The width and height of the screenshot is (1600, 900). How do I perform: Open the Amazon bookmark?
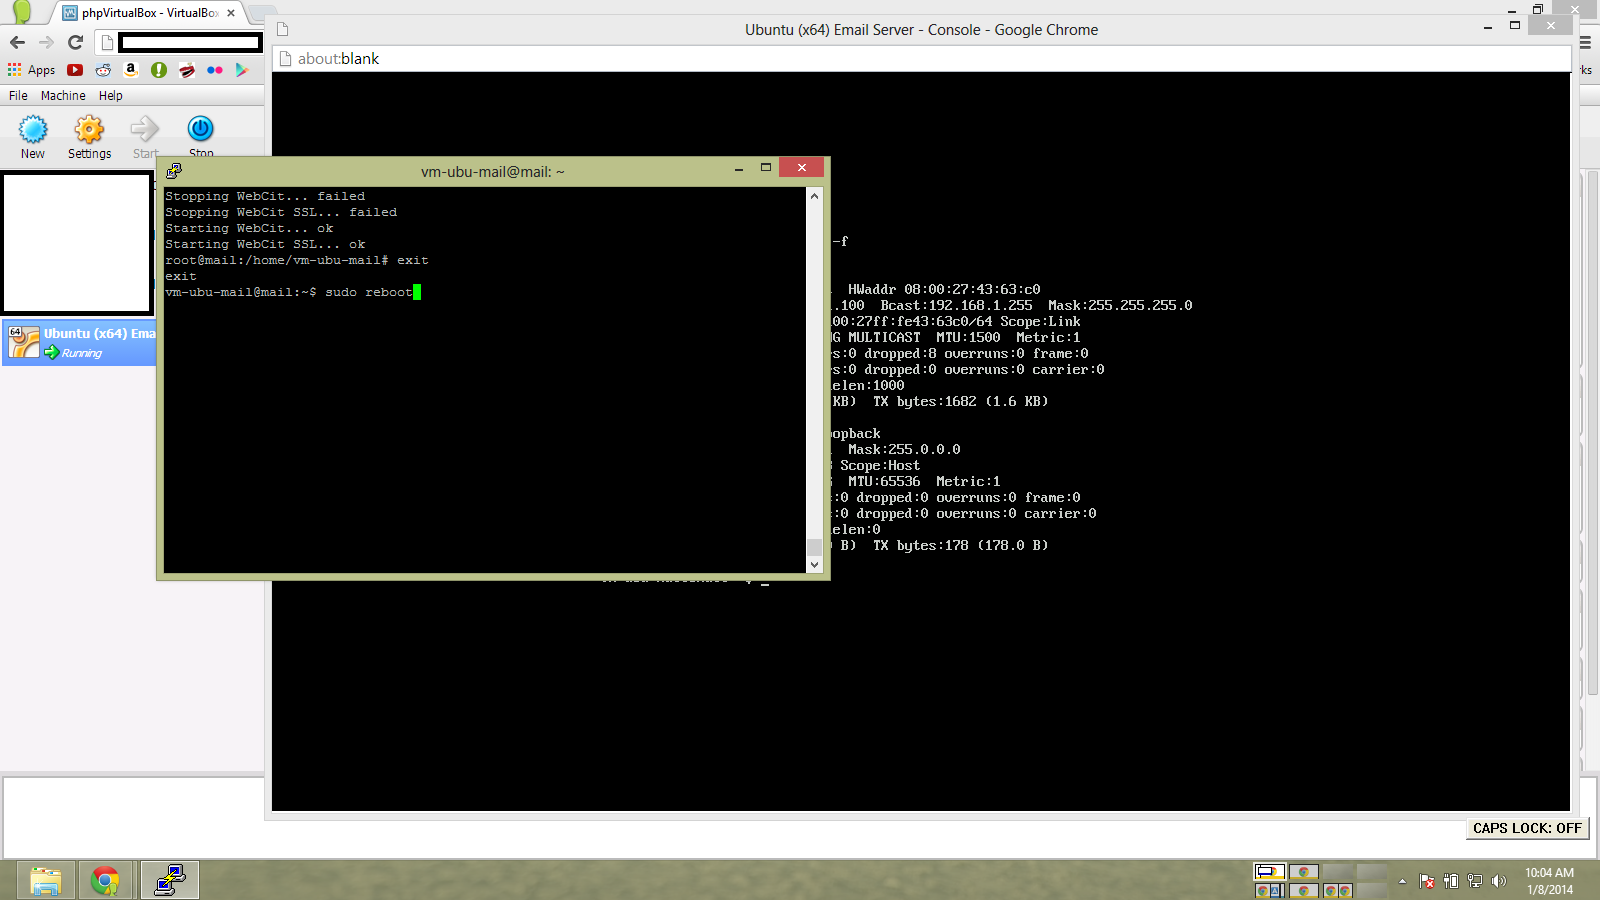click(131, 70)
